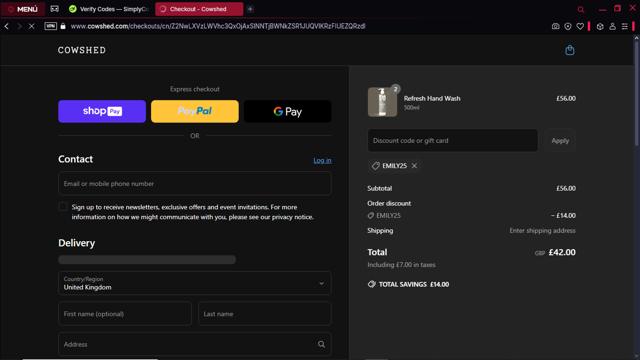
Task: Click the Refresh Hand Wash product name
Action: (x=432, y=98)
